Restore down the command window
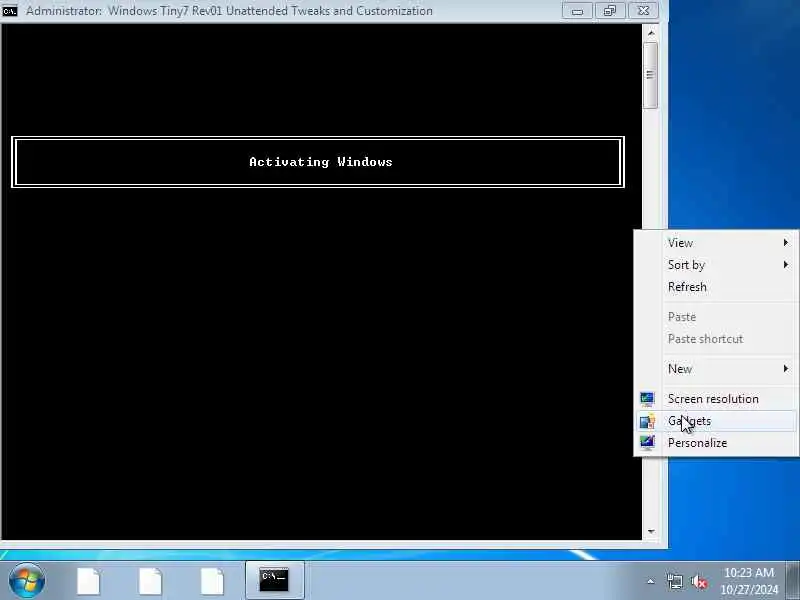Viewport: 800px width, 600px height. pyautogui.click(x=610, y=11)
